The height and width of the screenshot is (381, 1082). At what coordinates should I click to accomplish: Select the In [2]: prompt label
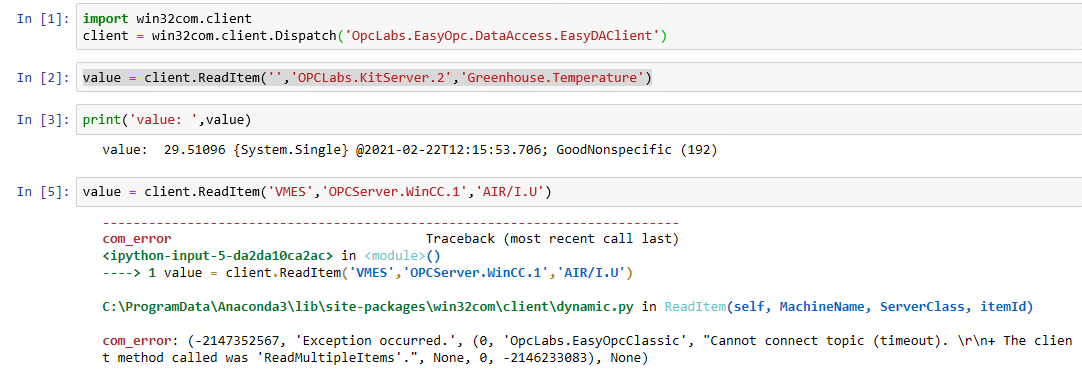coord(43,78)
